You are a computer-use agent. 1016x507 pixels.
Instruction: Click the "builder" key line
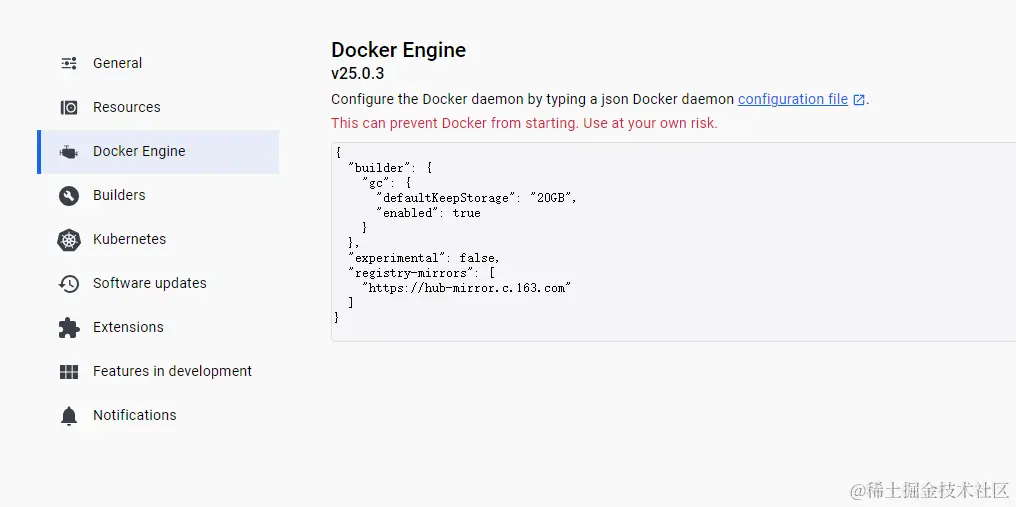390,168
